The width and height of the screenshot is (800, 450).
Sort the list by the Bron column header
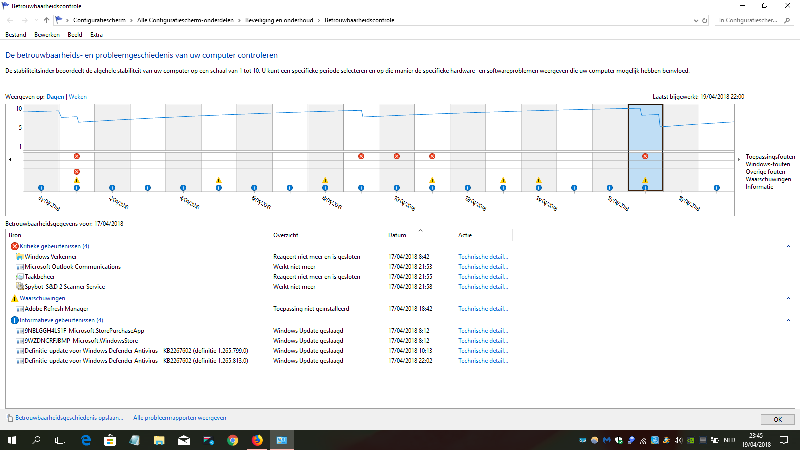tap(15, 235)
